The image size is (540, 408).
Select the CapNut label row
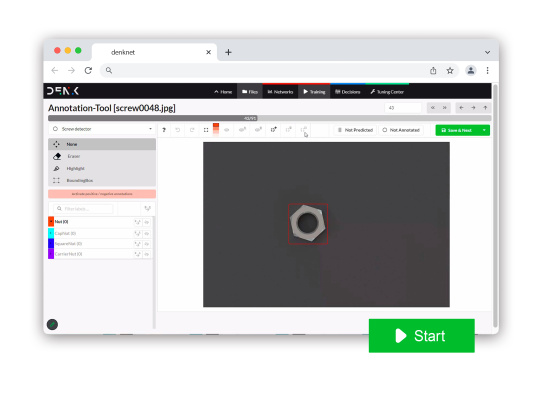[x=100, y=233]
